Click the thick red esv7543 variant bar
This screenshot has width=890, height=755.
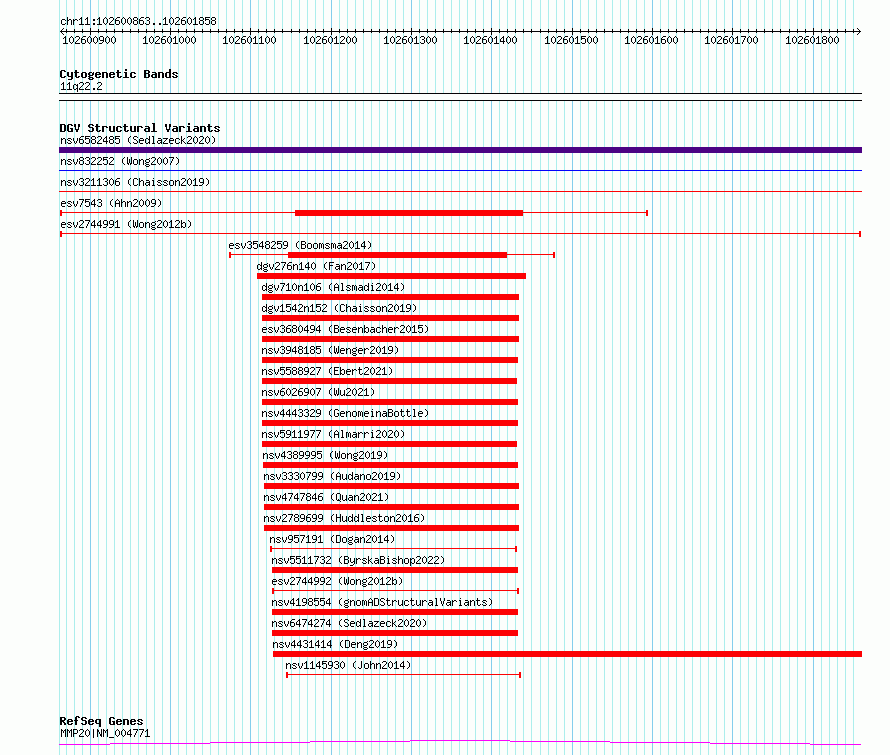(409, 213)
